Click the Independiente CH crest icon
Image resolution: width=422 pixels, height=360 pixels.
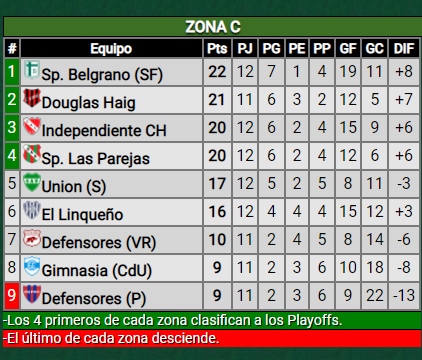32,126
